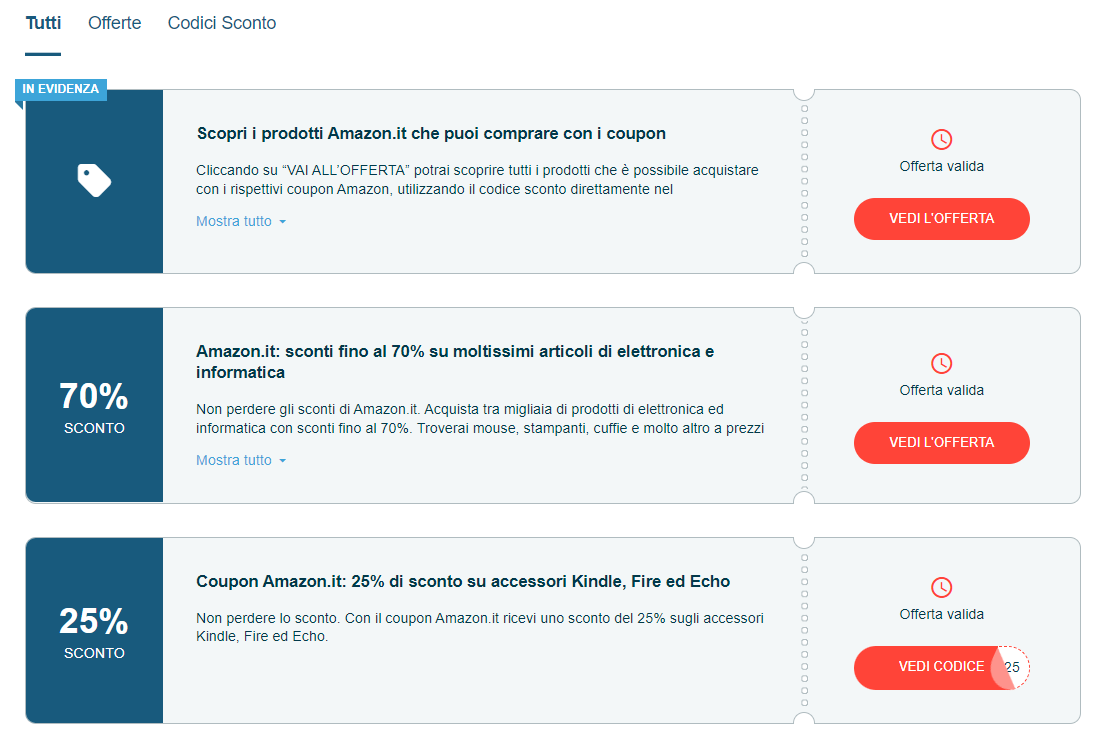Image resolution: width=1104 pixels, height=748 pixels.
Task: Click the clock icon in the featured offer
Action: (x=941, y=139)
